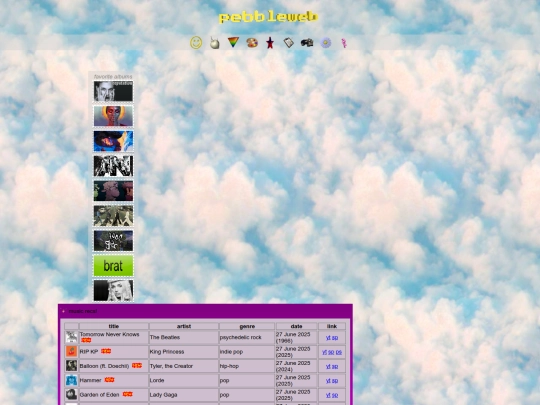Click the artist column header
This screenshot has width=540, height=405.
pyautogui.click(x=184, y=326)
